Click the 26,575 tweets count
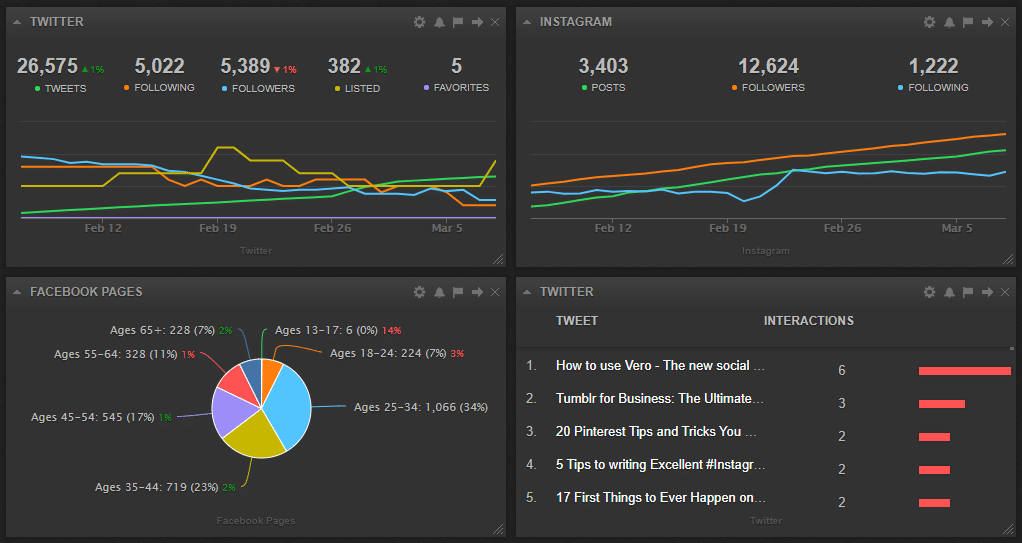This screenshot has height=543, width=1022. click(x=47, y=66)
